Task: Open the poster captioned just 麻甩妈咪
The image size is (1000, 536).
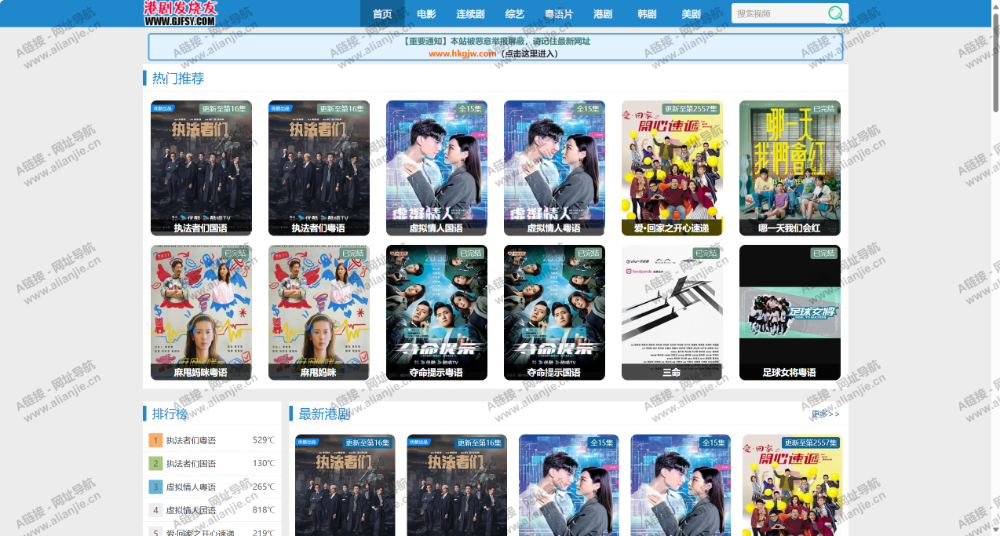Action: click(318, 313)
